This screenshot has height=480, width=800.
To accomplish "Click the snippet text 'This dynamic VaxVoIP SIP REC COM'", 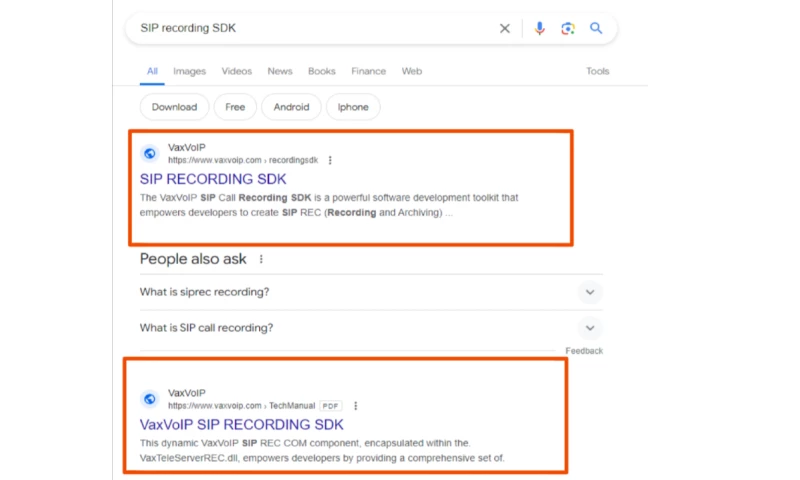I will (x=223, y=443).
